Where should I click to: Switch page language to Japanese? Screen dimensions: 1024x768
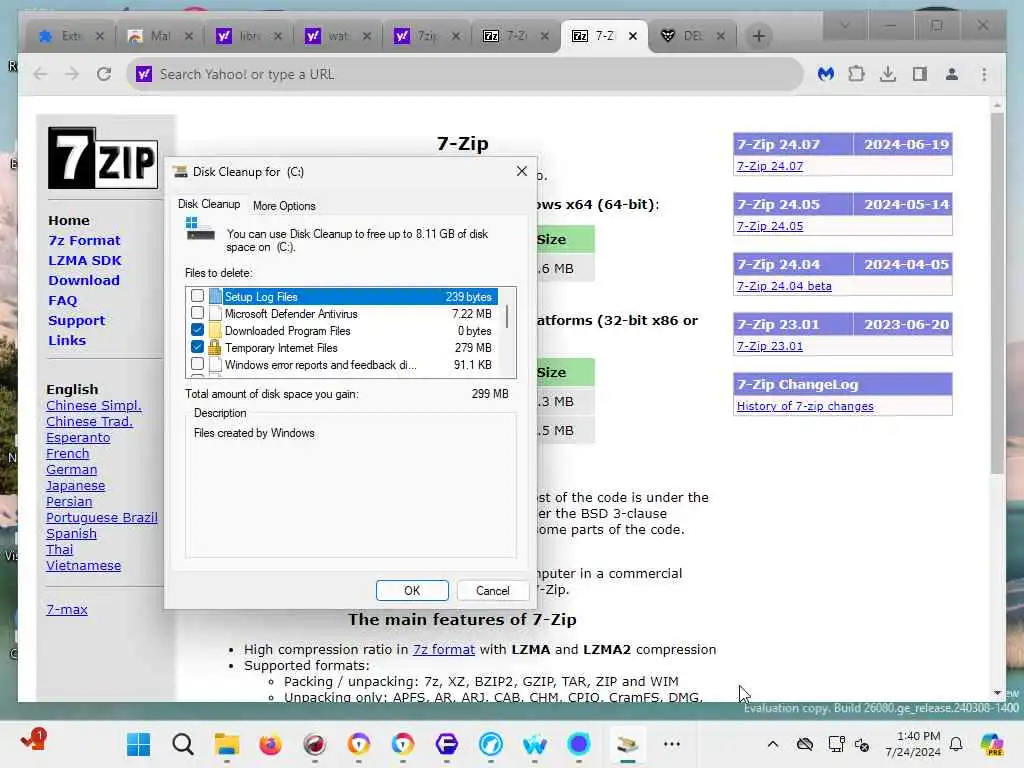(x=75, y=485)
